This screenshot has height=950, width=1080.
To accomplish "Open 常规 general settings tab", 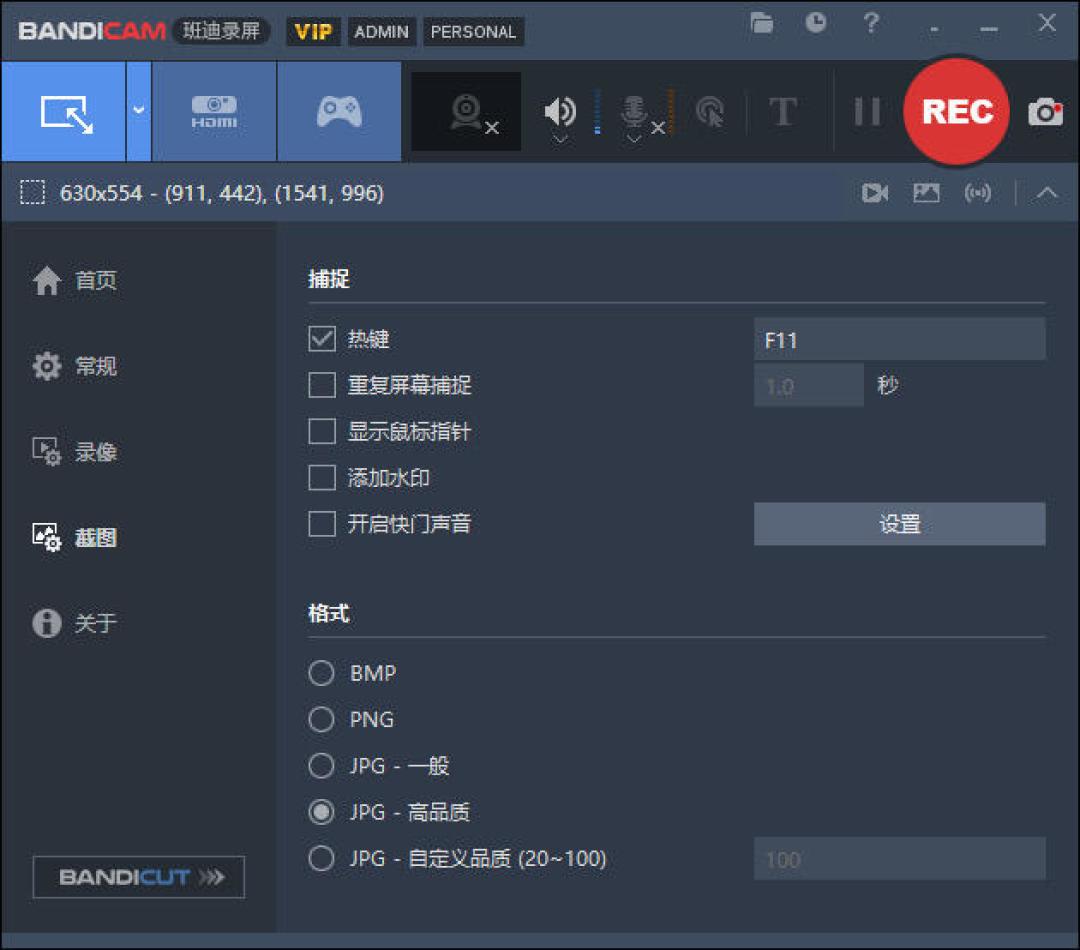I will tap(74, 366).
